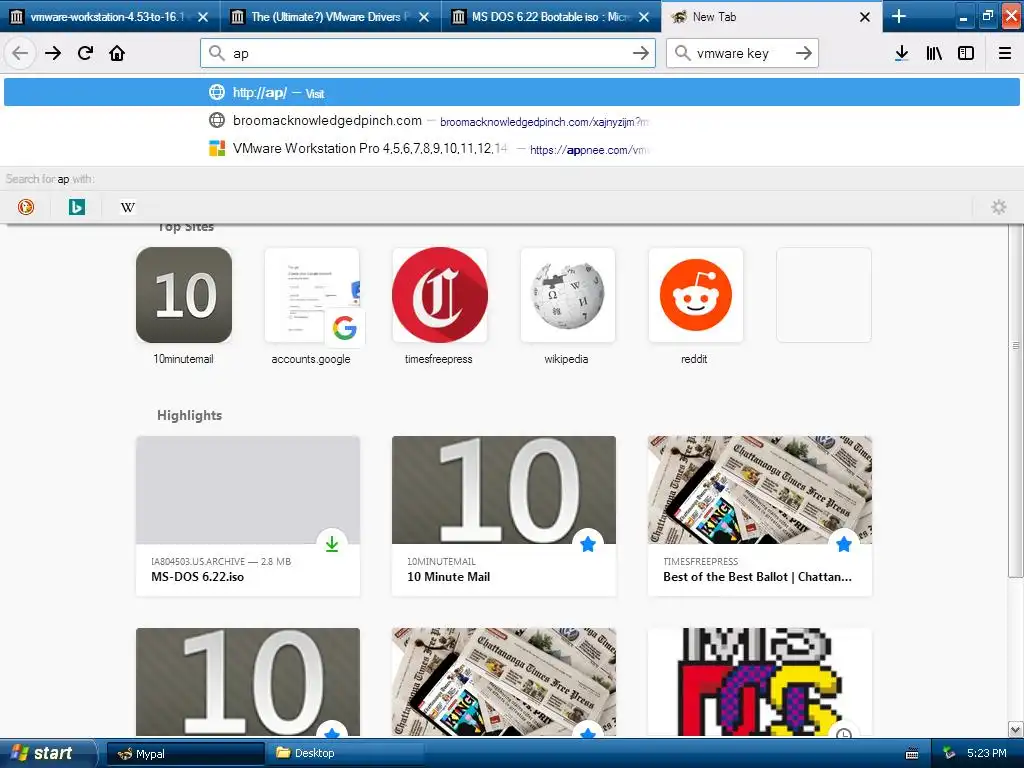1024x768 pixels.
Task: Open the library bookmarks icon
Action: click(934, 53)
